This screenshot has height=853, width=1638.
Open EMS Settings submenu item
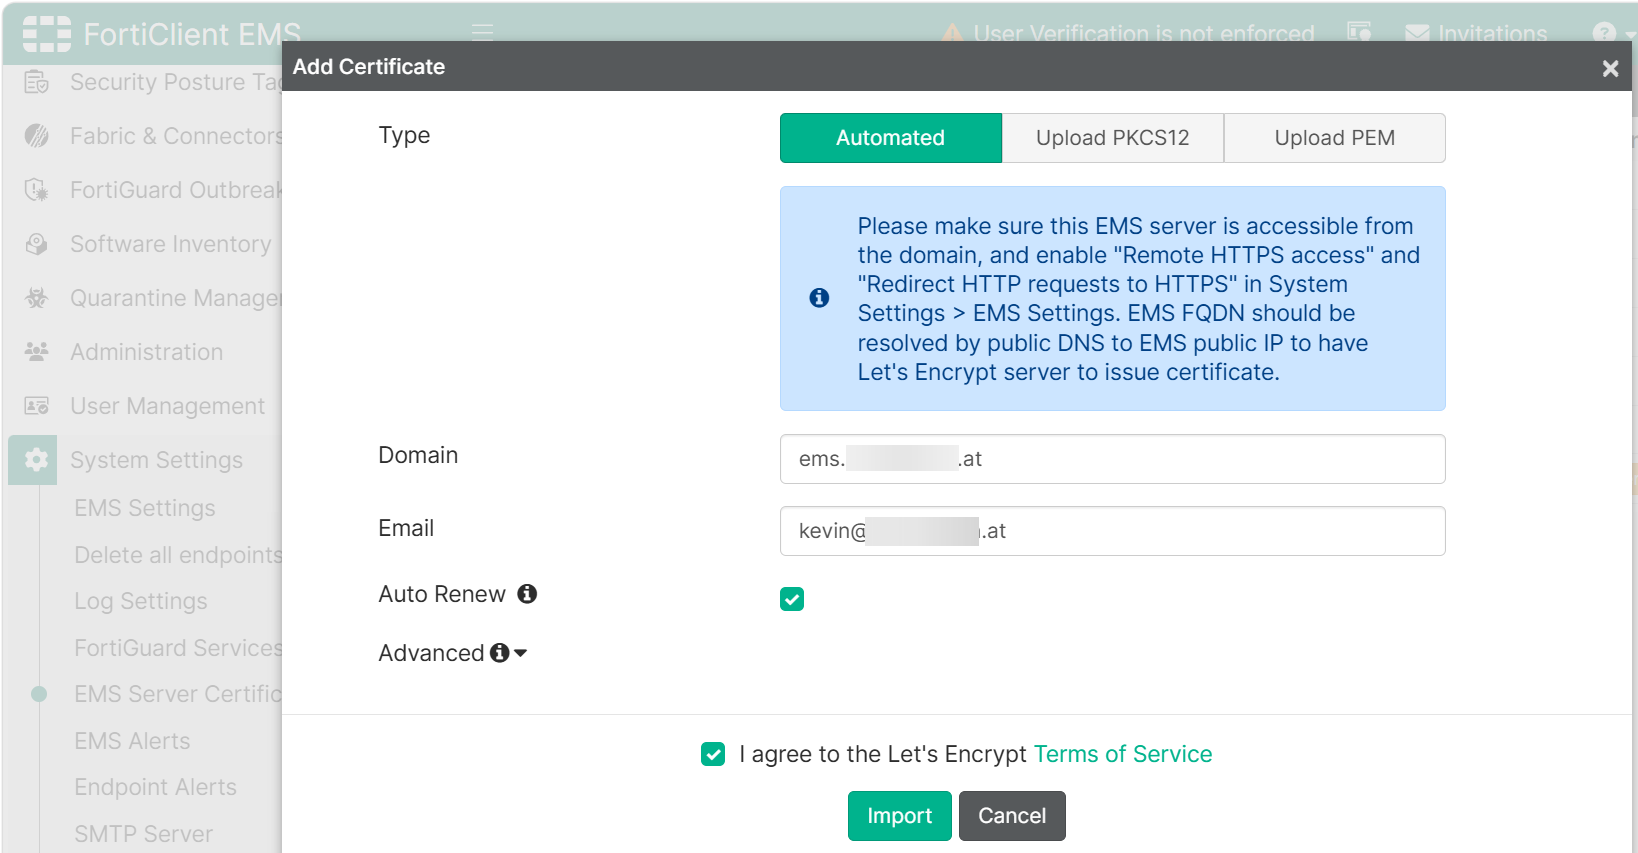[x=145, y=508]
